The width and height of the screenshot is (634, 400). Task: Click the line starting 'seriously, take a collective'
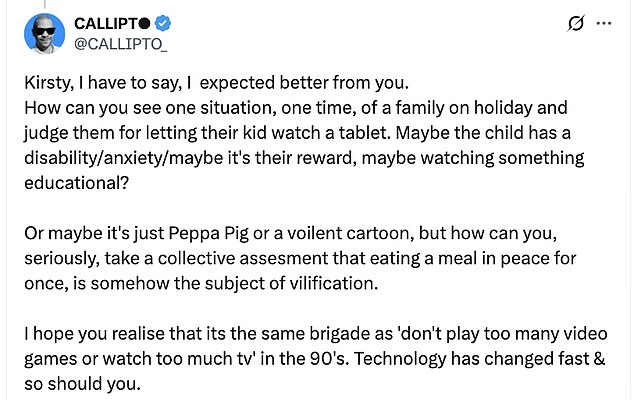click(x=300, y=258)
